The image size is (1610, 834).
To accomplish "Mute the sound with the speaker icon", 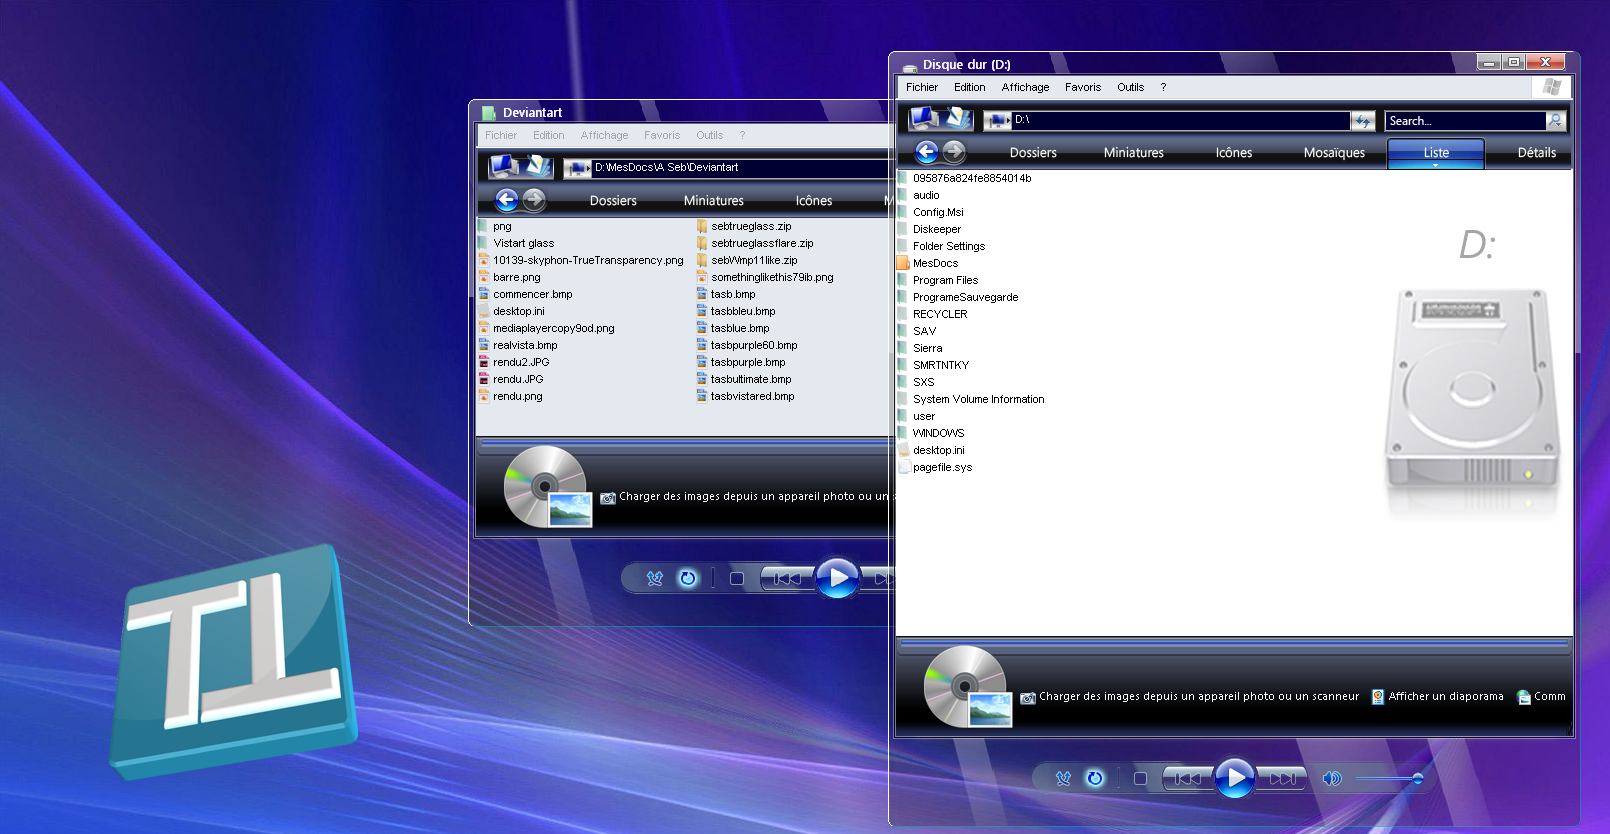I will coord(1331,778).
